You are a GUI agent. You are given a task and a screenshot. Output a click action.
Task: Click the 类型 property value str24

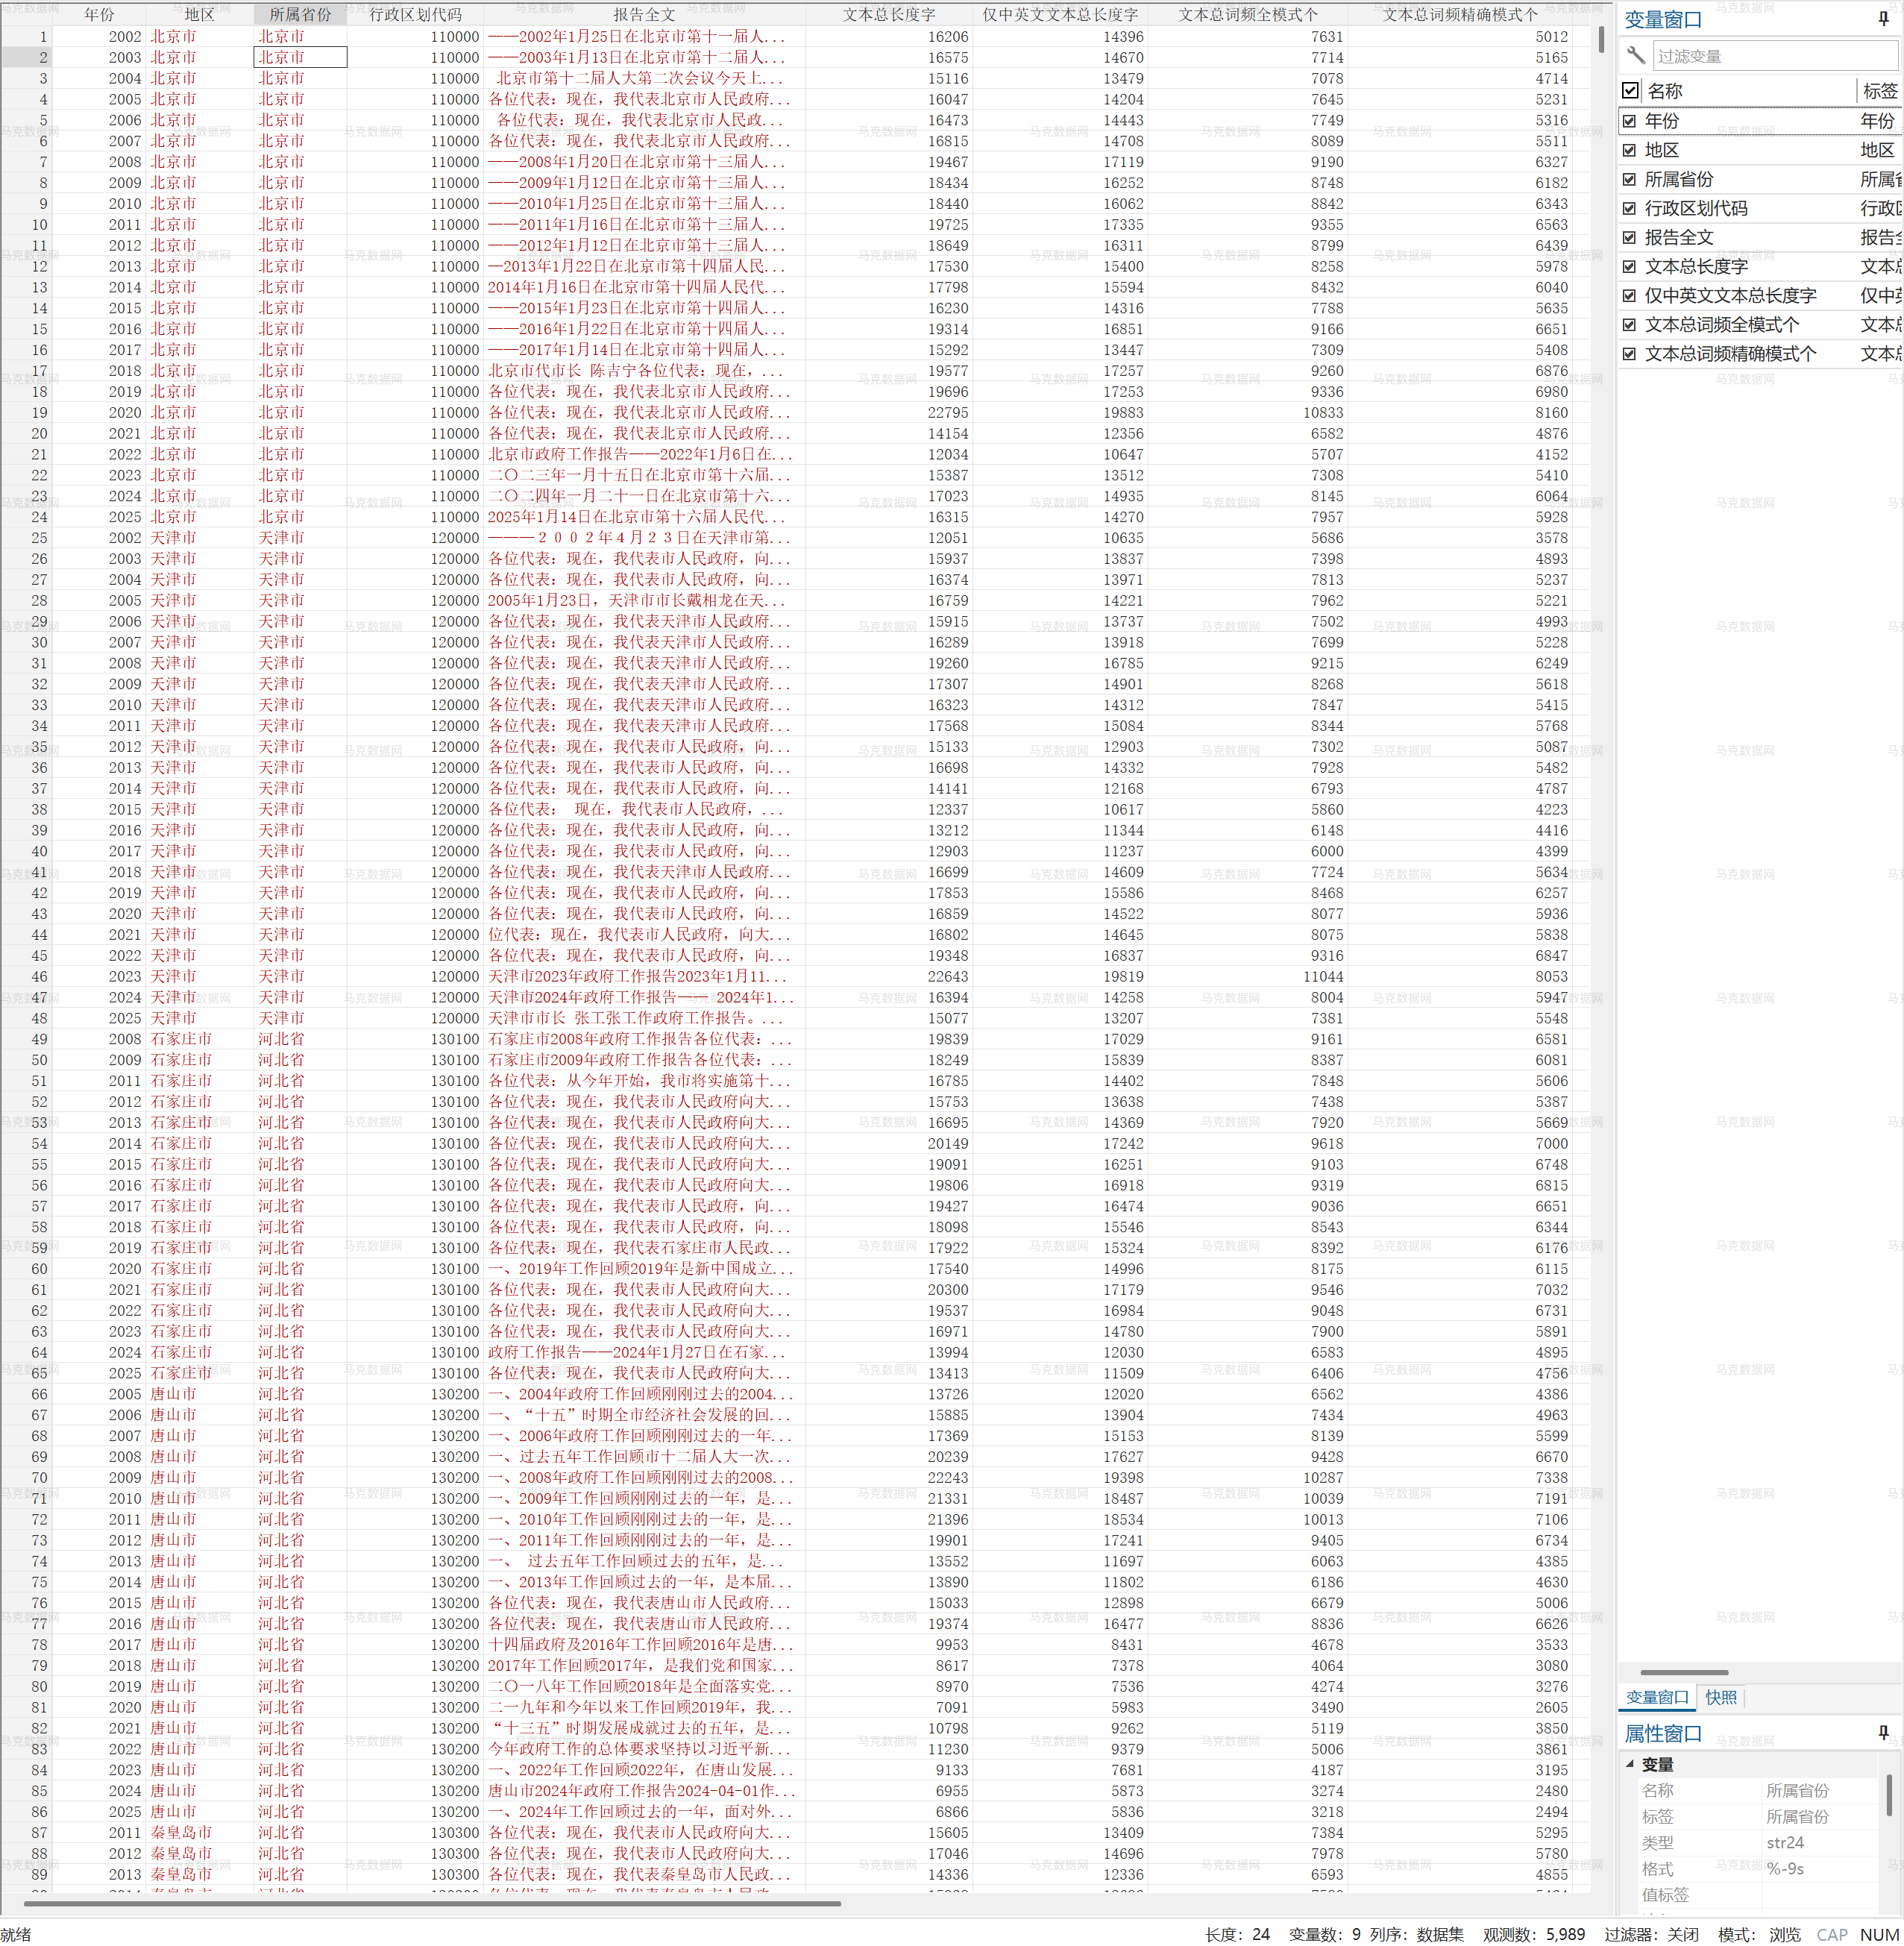(1785, 1842)
